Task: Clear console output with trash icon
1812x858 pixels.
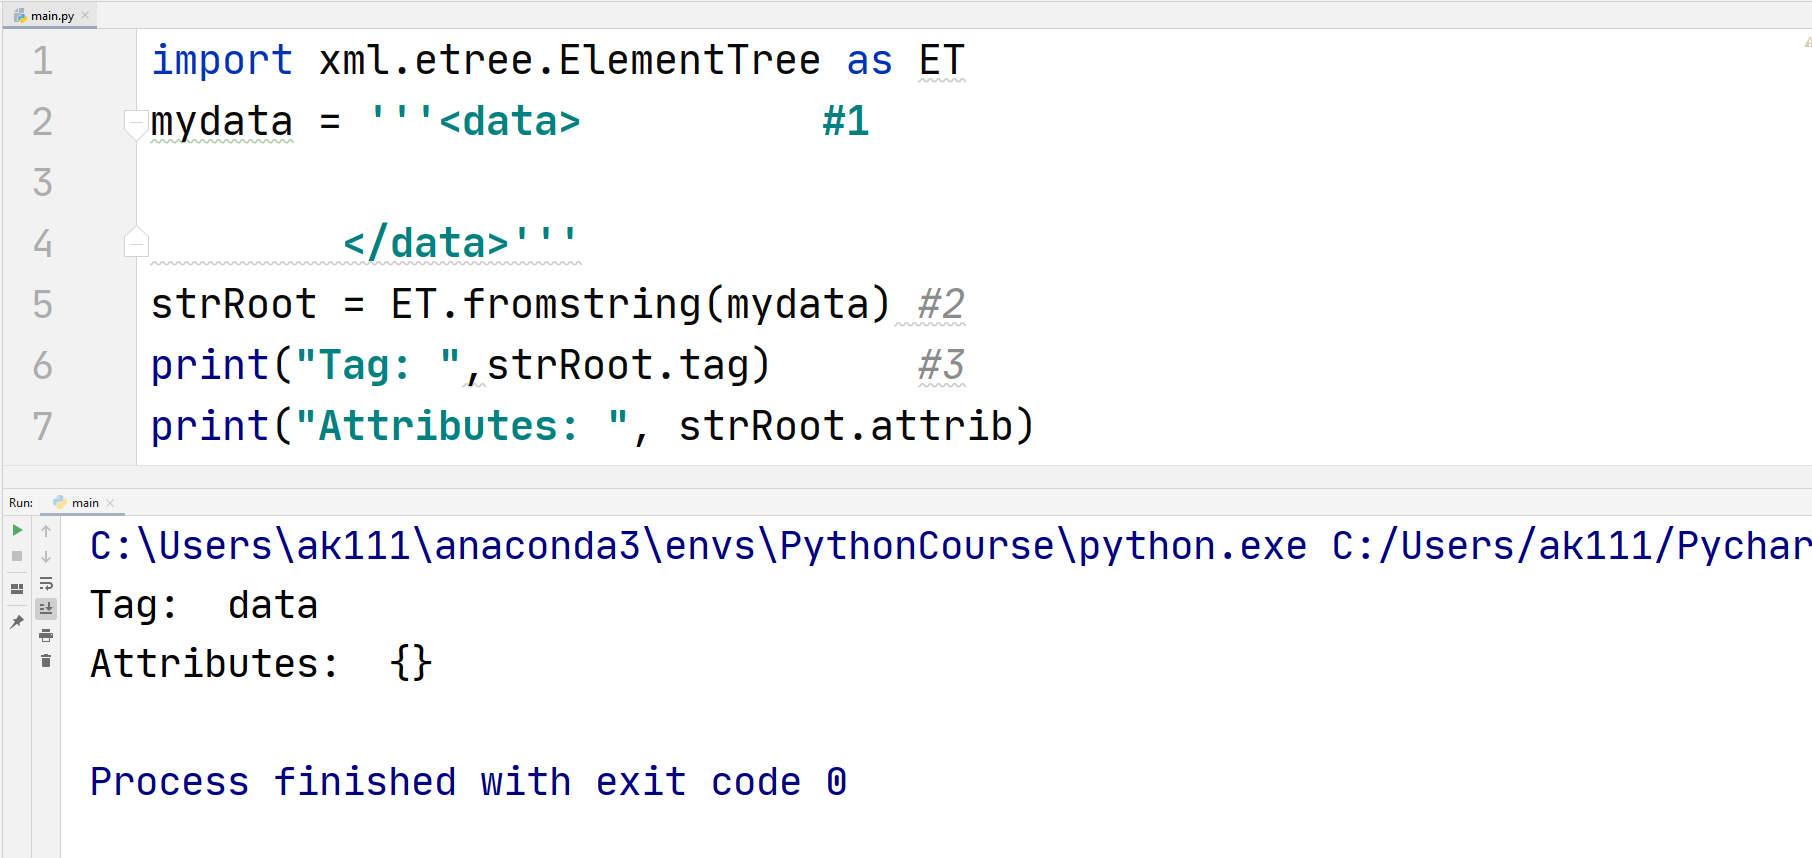Action: point(46,660)
